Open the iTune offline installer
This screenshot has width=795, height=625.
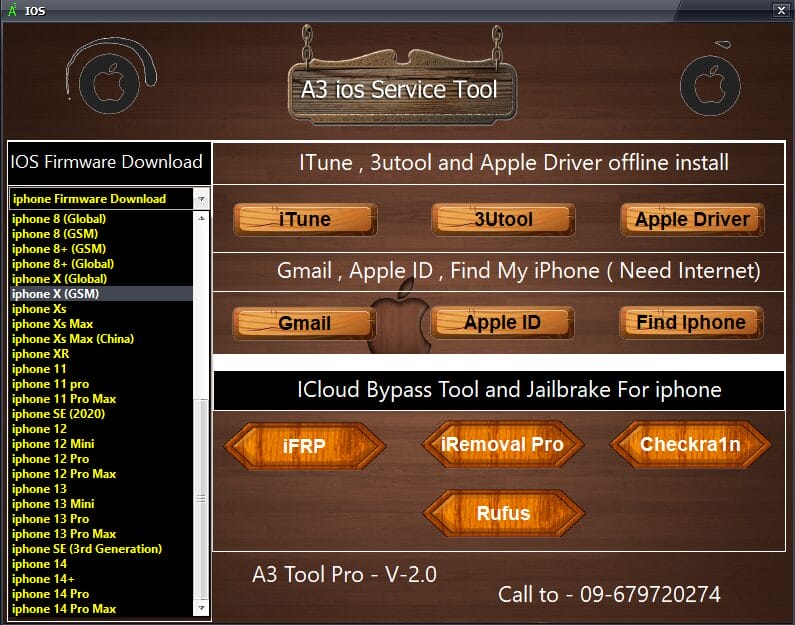pos(305,219)
